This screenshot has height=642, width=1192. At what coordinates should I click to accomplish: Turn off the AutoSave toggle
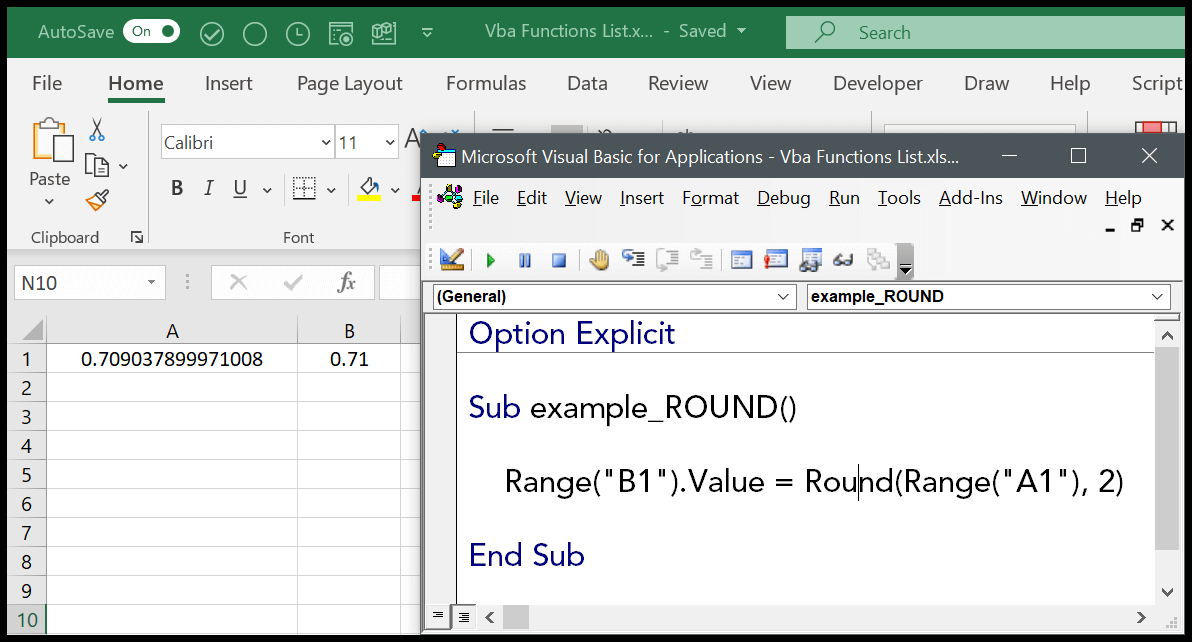pos(151,31)
